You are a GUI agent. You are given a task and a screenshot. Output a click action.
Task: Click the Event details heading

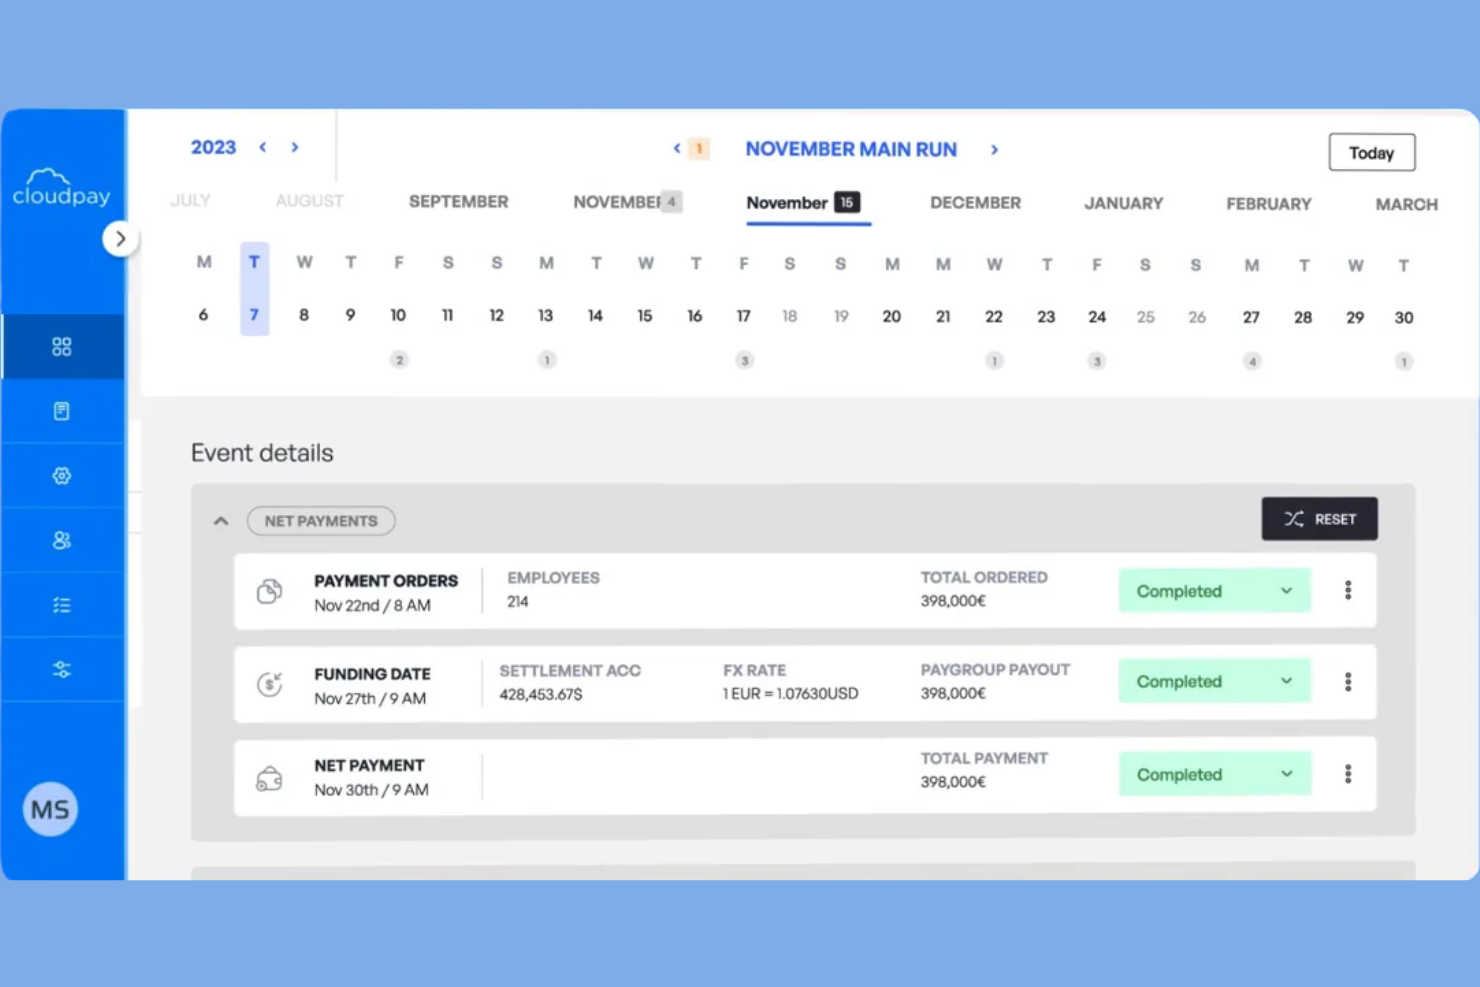coord(262,453)
